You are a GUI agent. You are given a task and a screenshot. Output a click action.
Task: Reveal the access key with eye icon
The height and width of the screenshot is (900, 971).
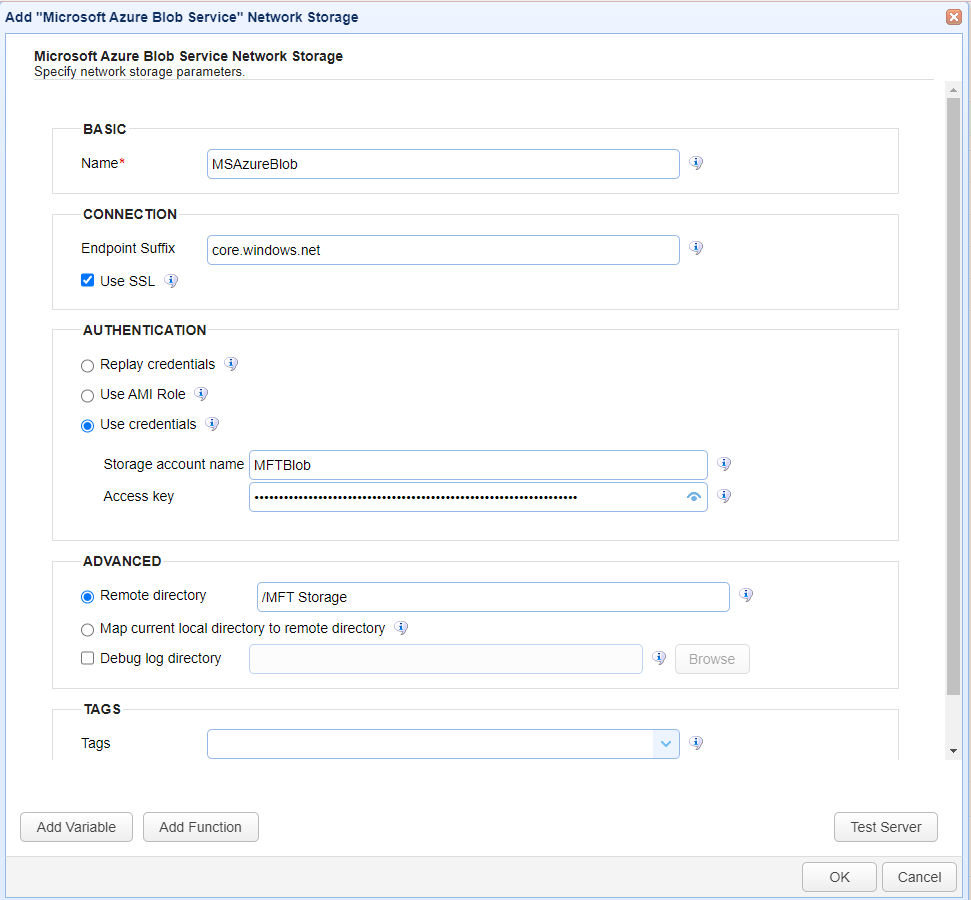point(694,497)
